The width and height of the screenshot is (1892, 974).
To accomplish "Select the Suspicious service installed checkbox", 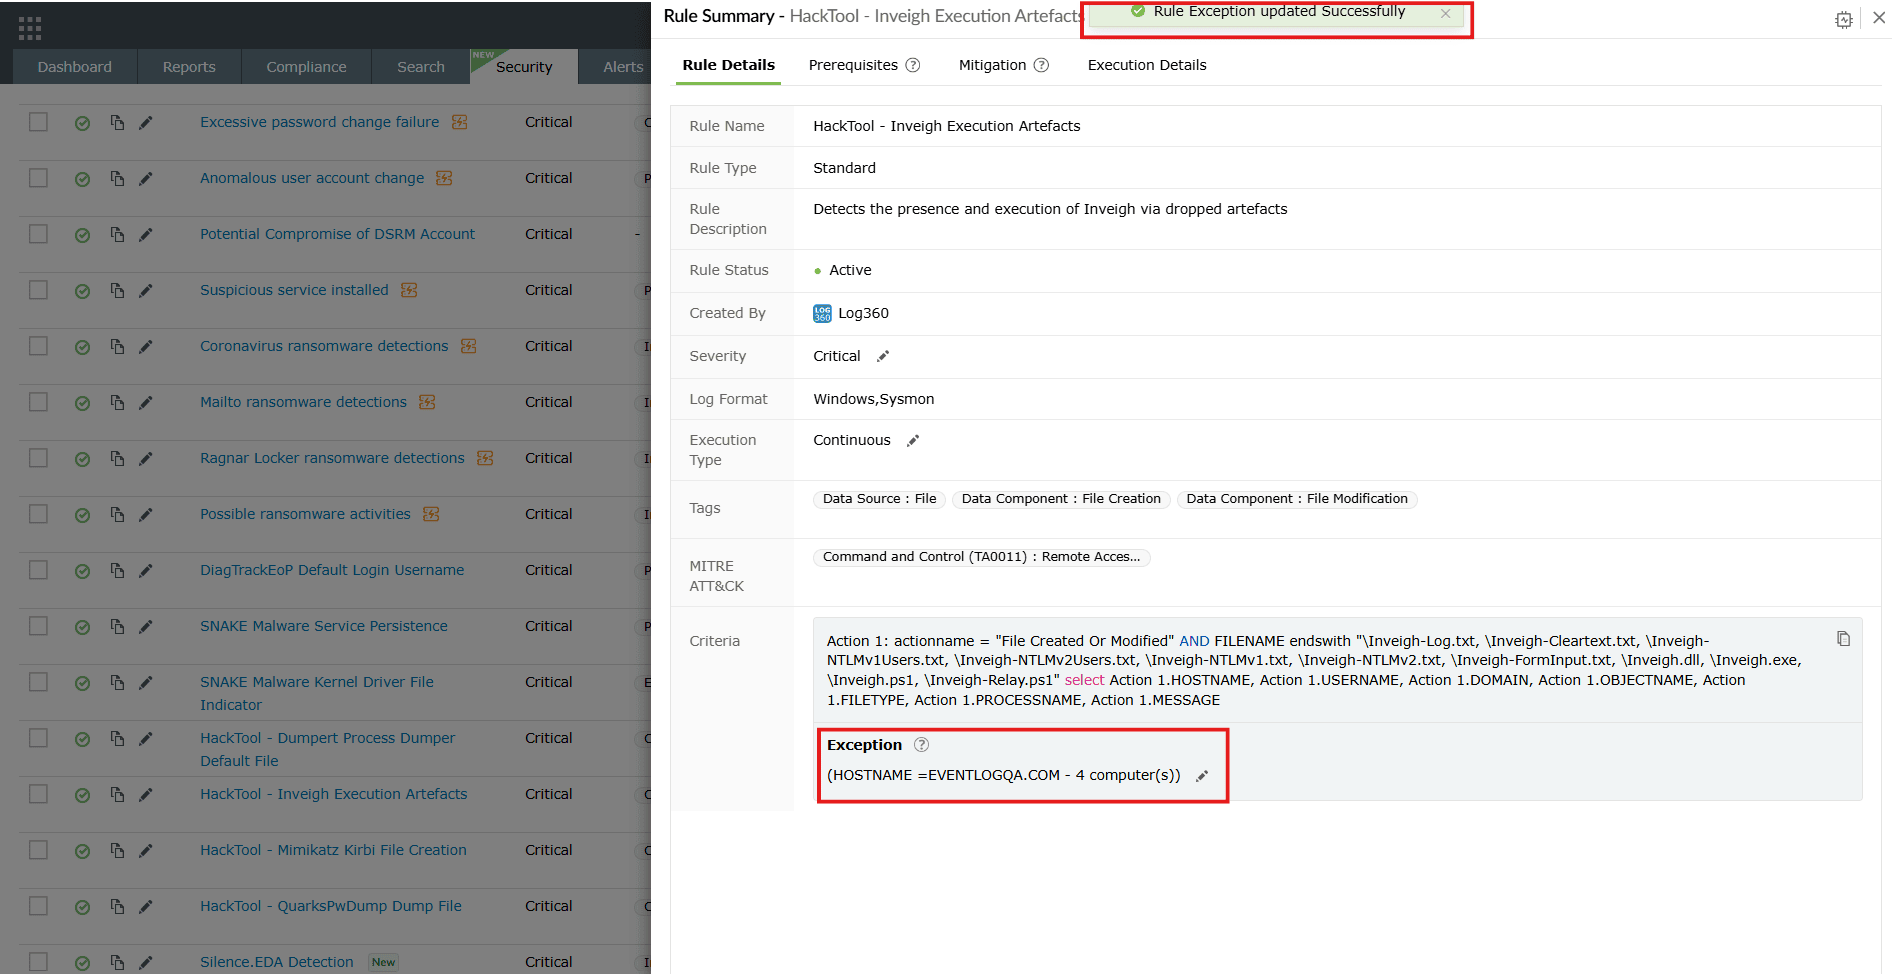I will (x=38, y=290).
